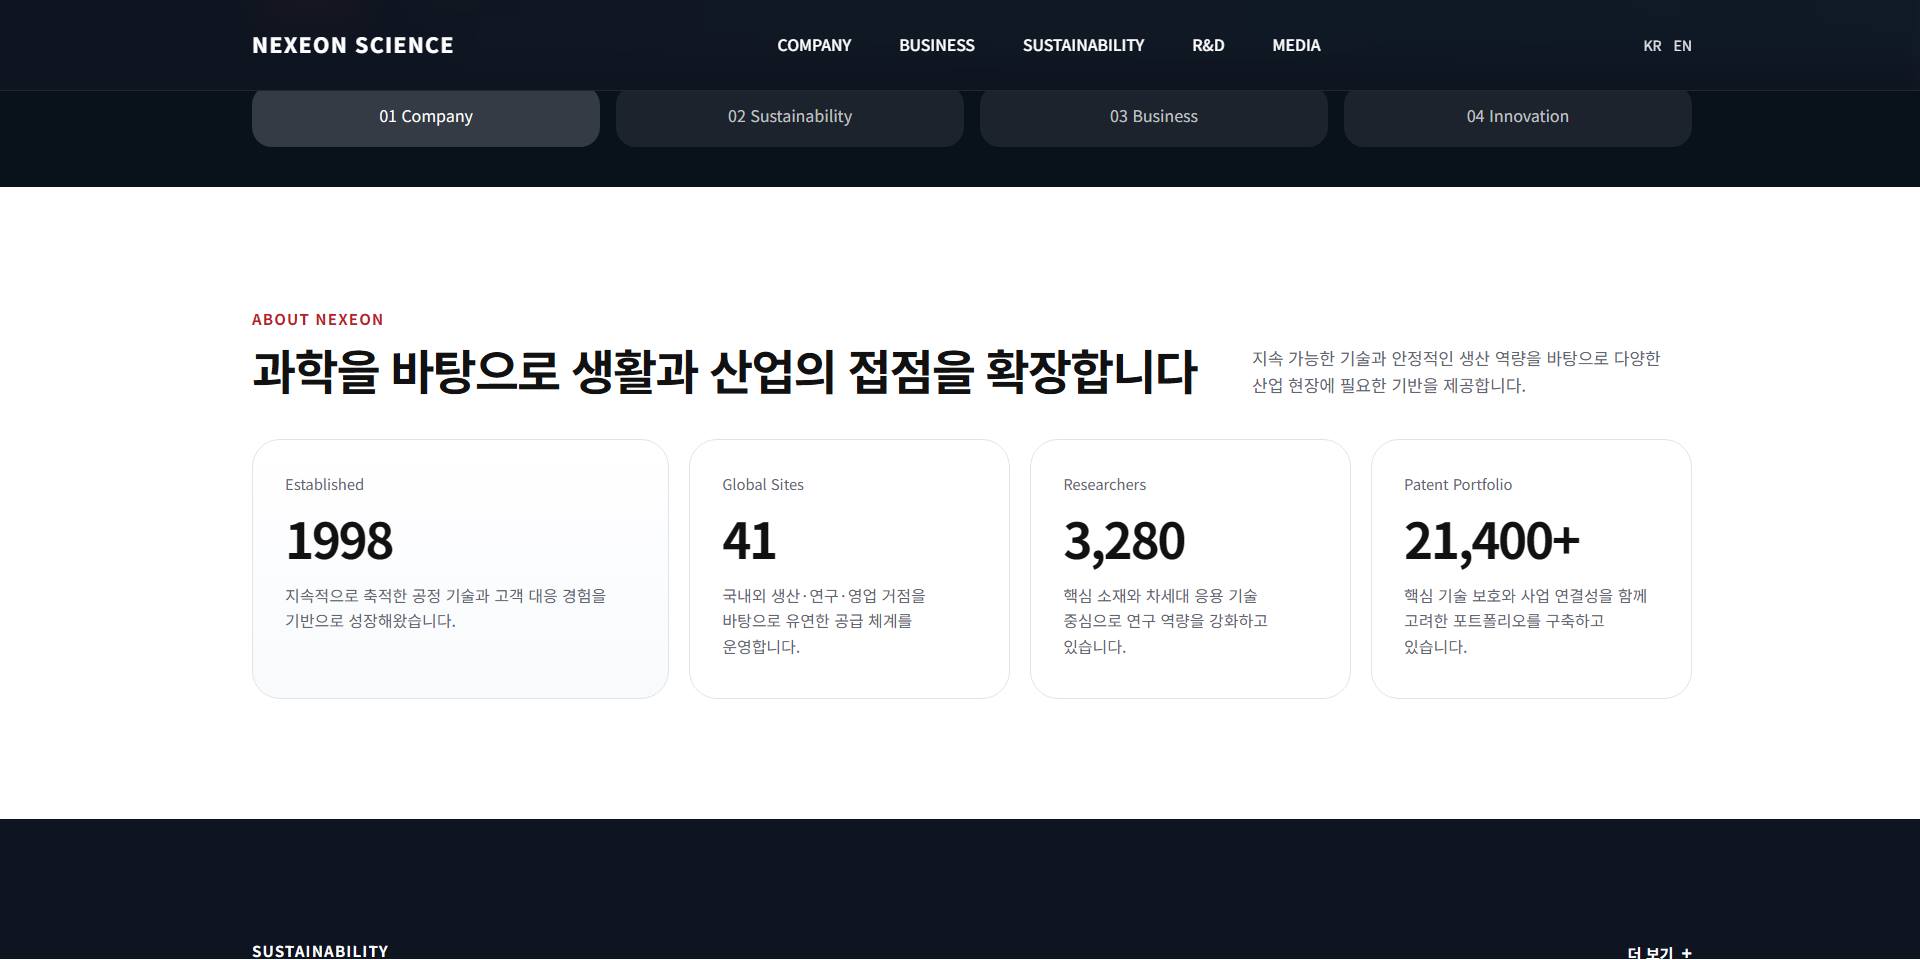Click the number 21,400+
The width and height of the screenshot is (1920, 960).
(1492, 541)
